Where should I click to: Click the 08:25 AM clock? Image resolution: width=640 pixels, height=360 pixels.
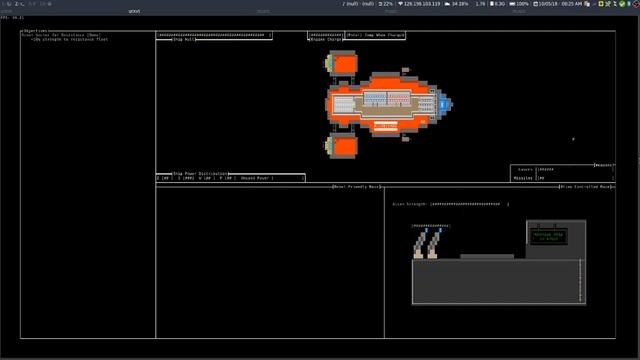[573, 4]
